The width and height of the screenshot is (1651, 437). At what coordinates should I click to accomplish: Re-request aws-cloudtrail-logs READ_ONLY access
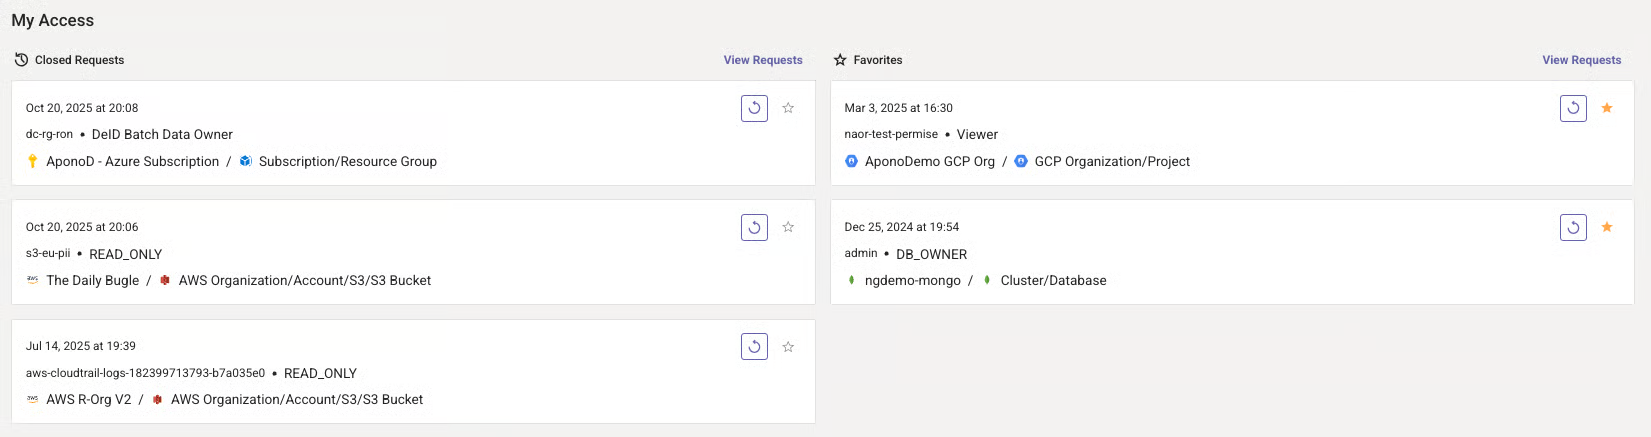pyautogui.click(x=754, y=347)
